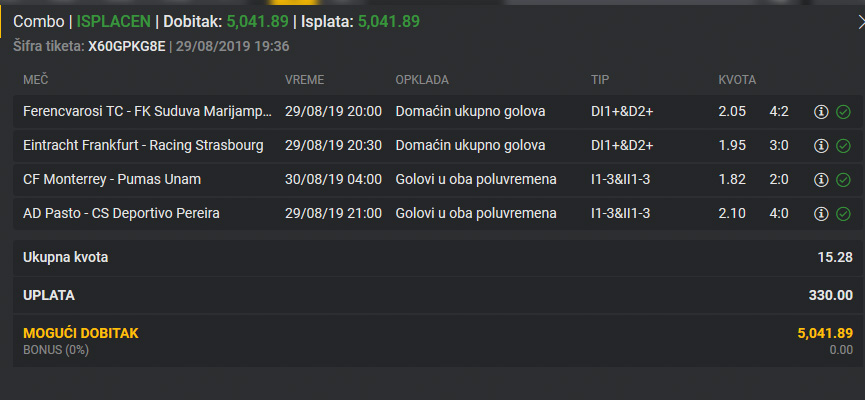Screen dimensions: 865x400
Task: Open info icon for Eintracht Frankfurt match
Action: tap(821, 146)
